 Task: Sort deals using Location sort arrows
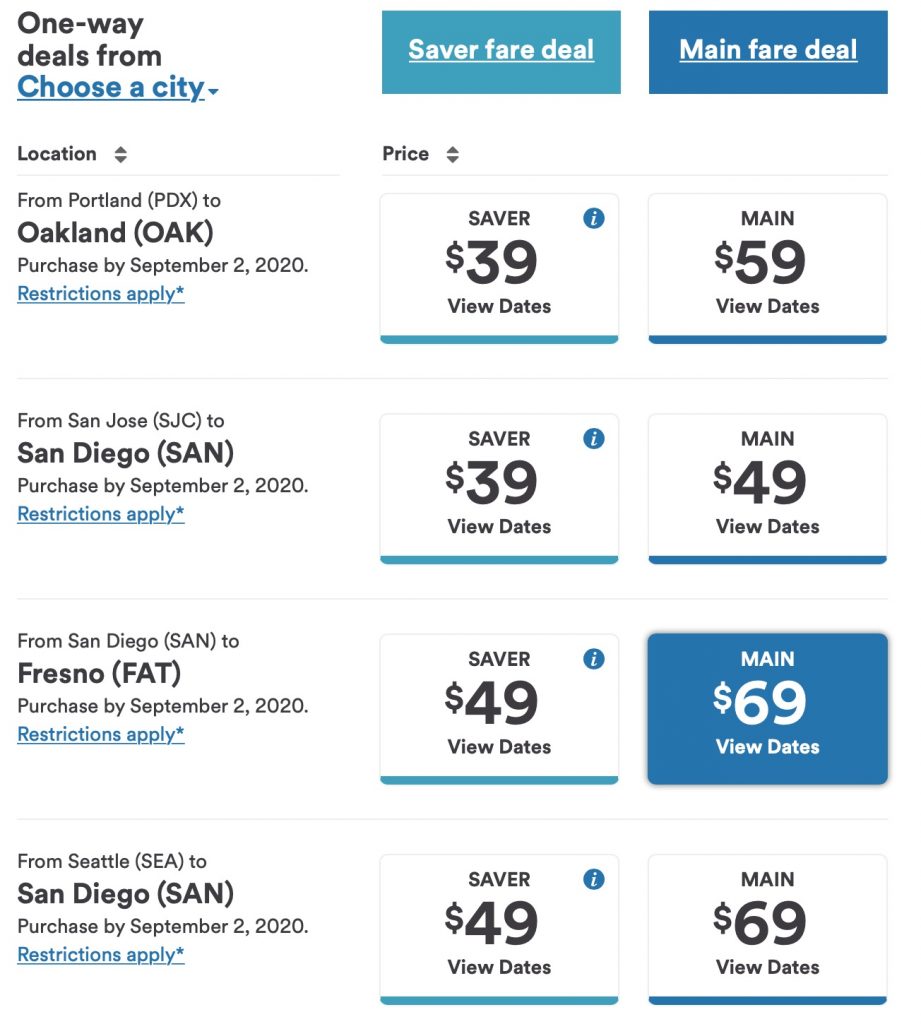121,155
